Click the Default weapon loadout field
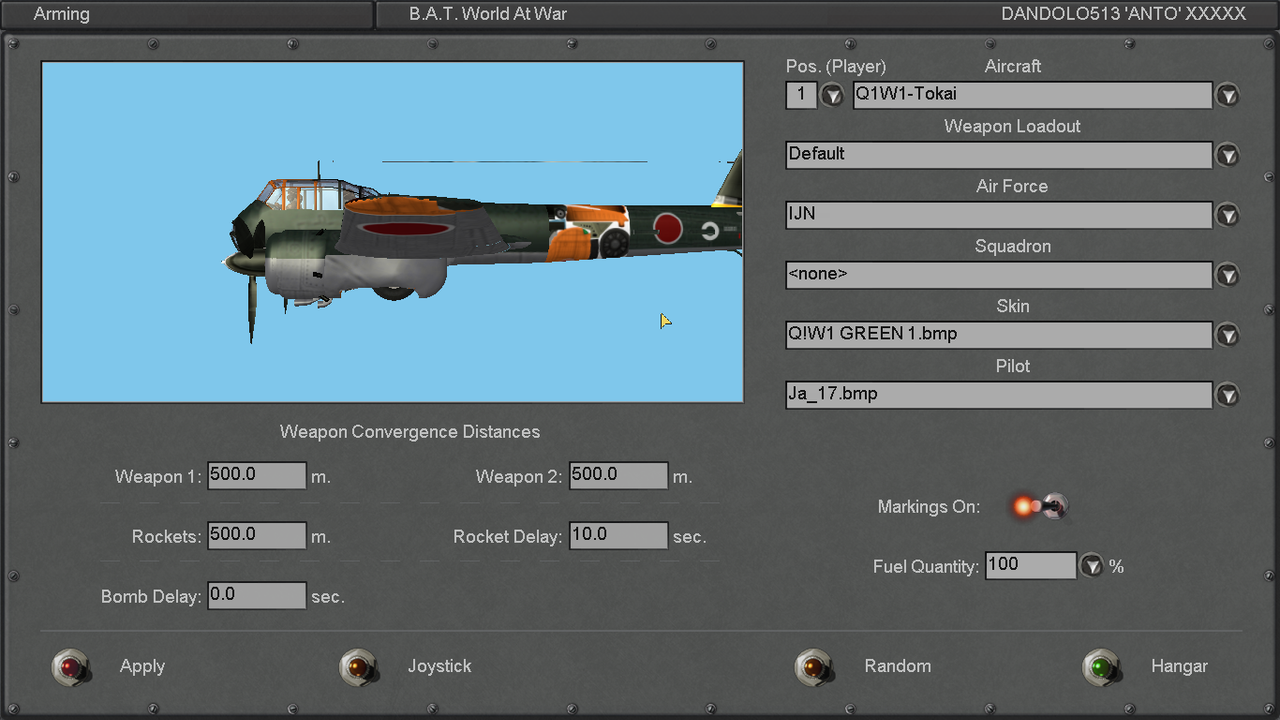Viewport: 1280px width, 720px height. point(999,155)
